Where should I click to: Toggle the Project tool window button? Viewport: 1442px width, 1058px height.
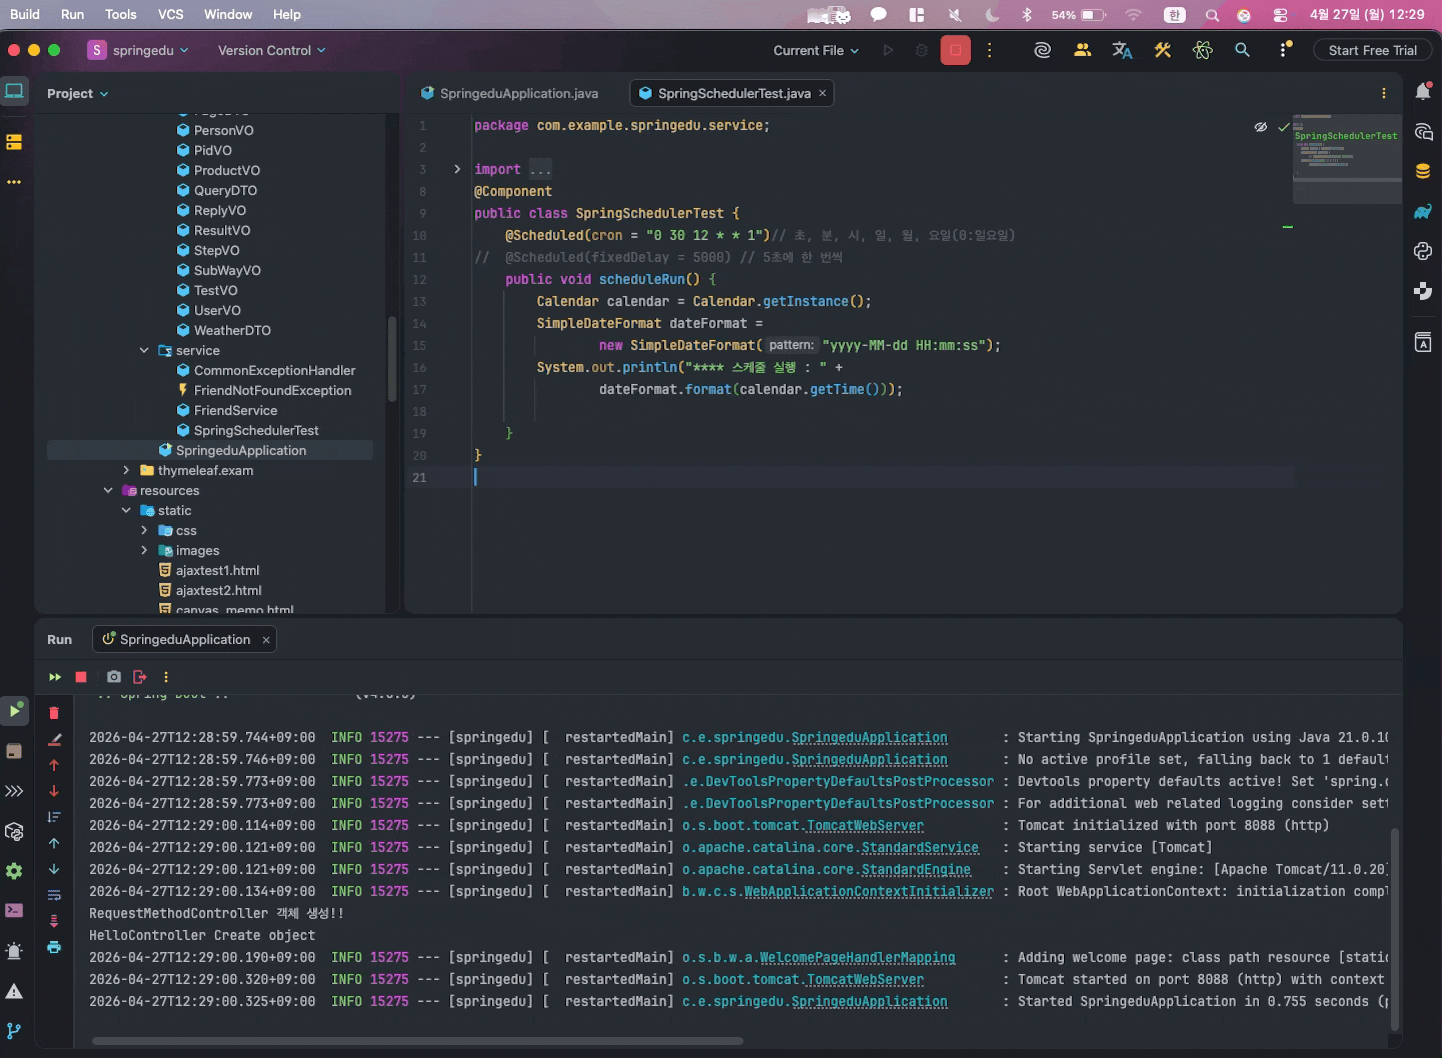[14, 91]
